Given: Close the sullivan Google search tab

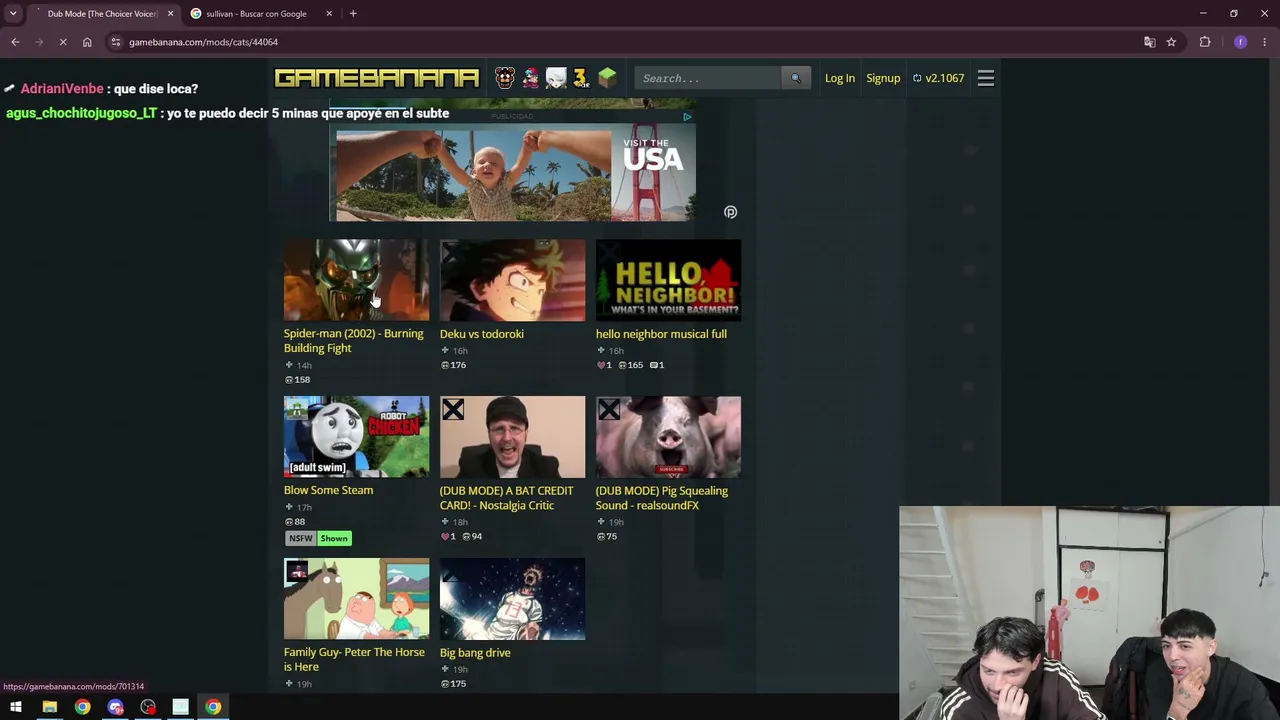Looking at the screenshot, I should pos(328,14).
